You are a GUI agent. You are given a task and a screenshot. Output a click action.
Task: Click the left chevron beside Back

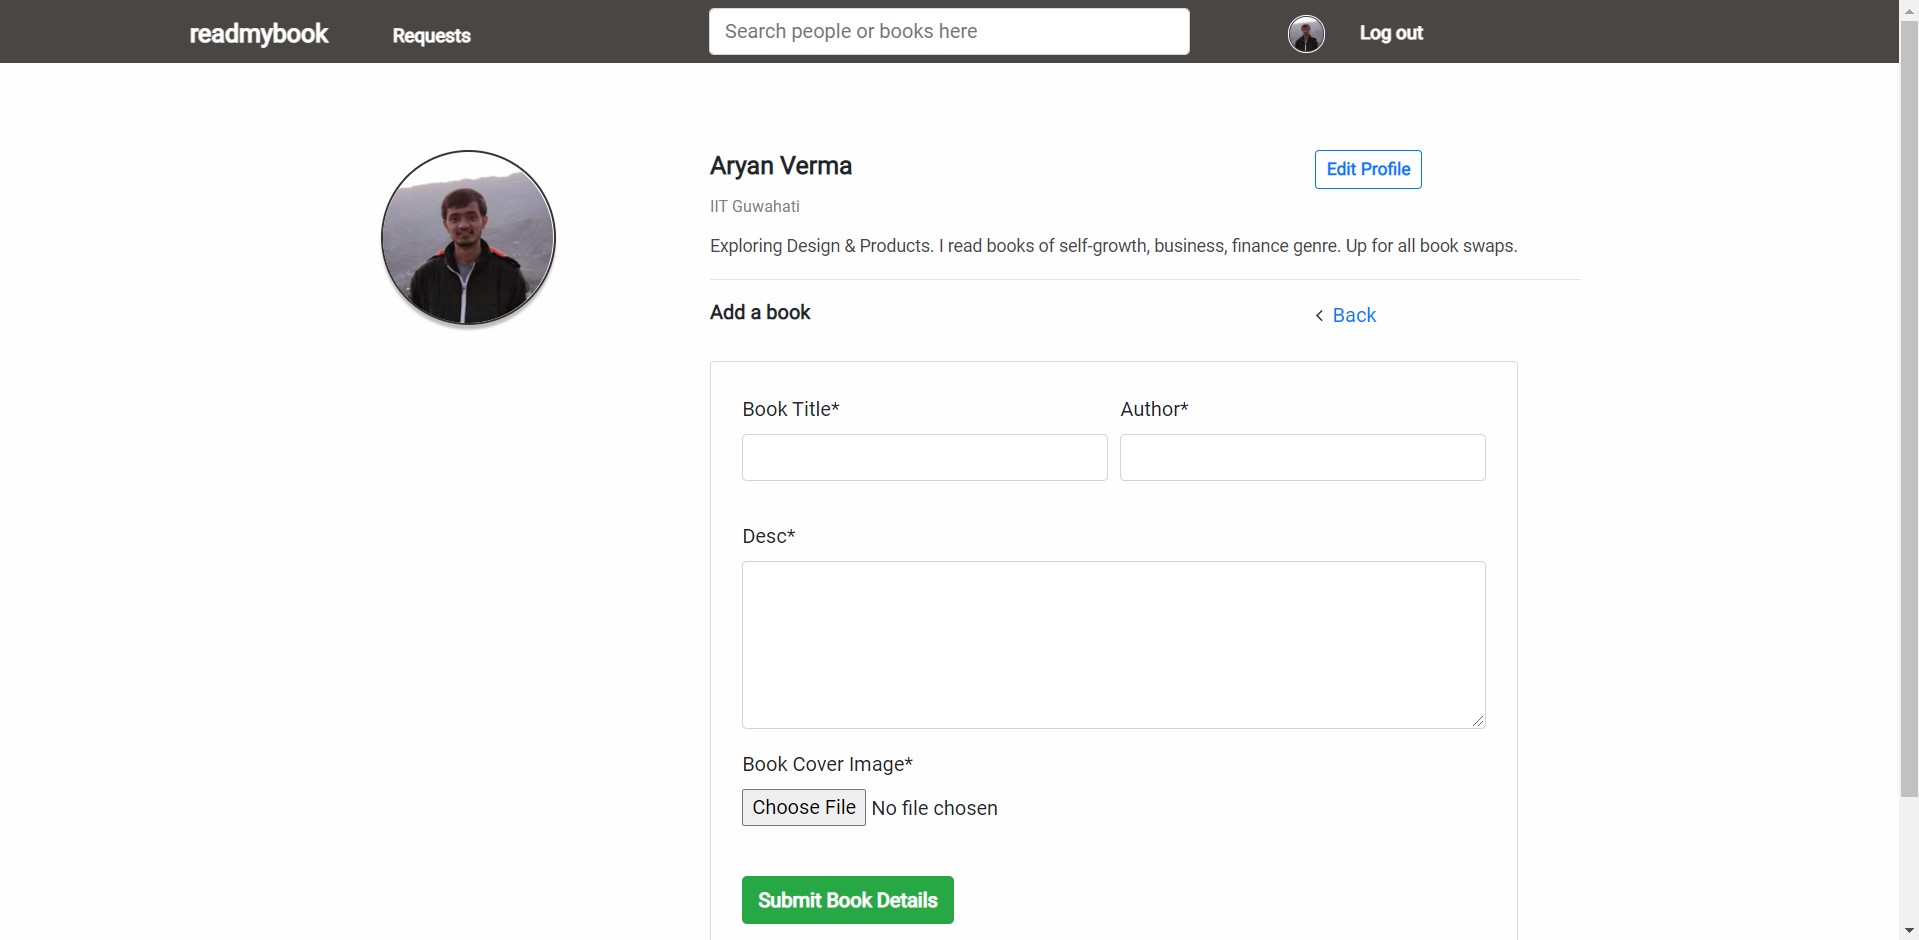(x=1319, y=316)
